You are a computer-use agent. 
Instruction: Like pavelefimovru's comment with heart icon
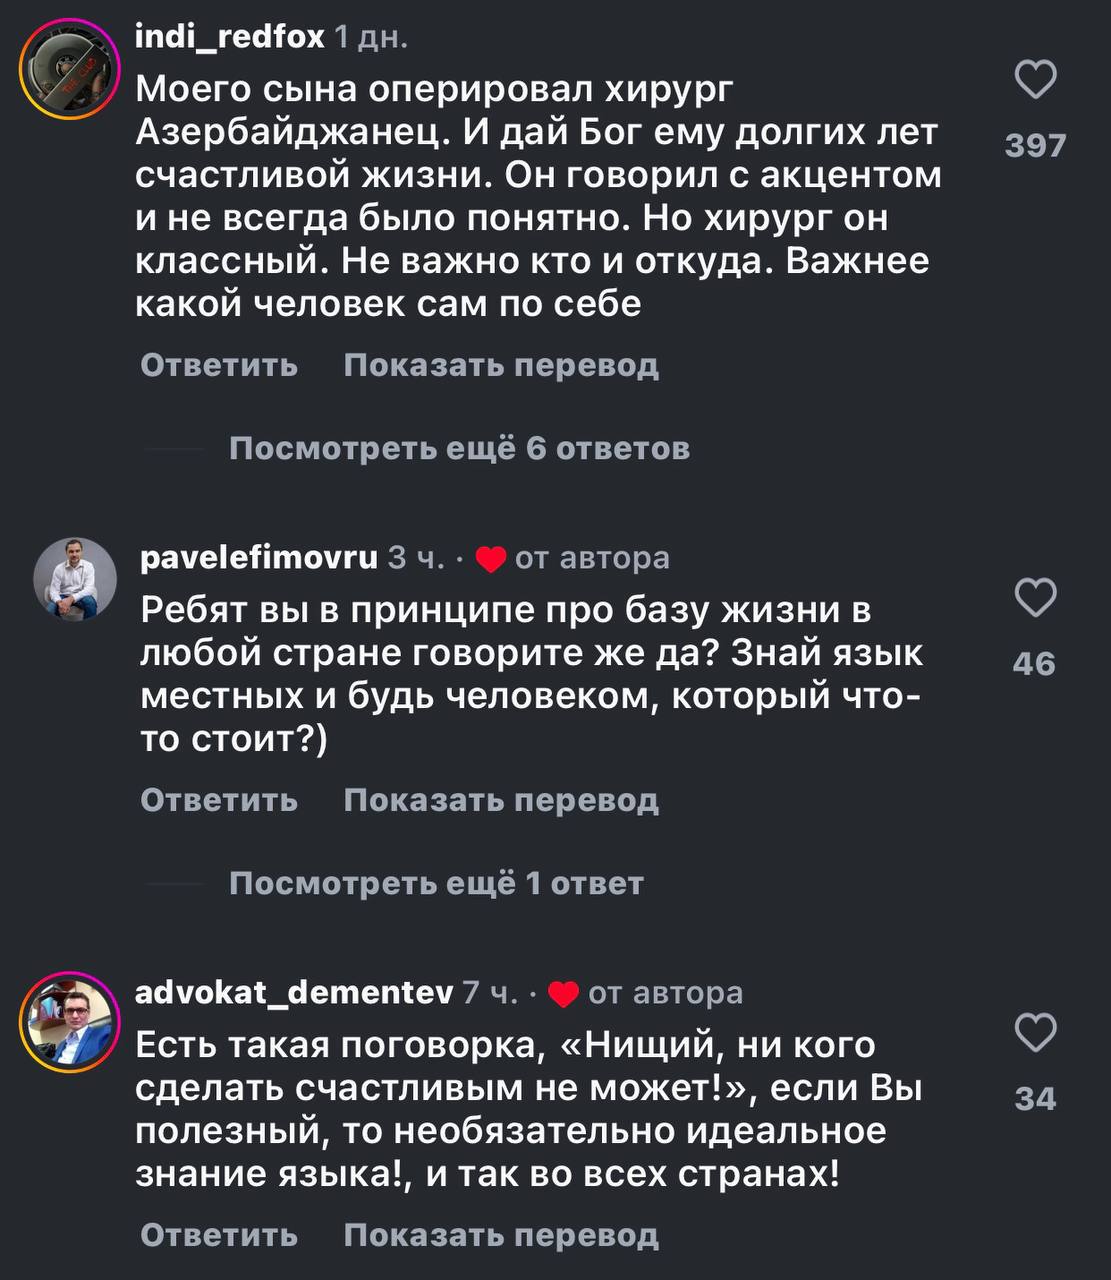[x=1035, y=598]
